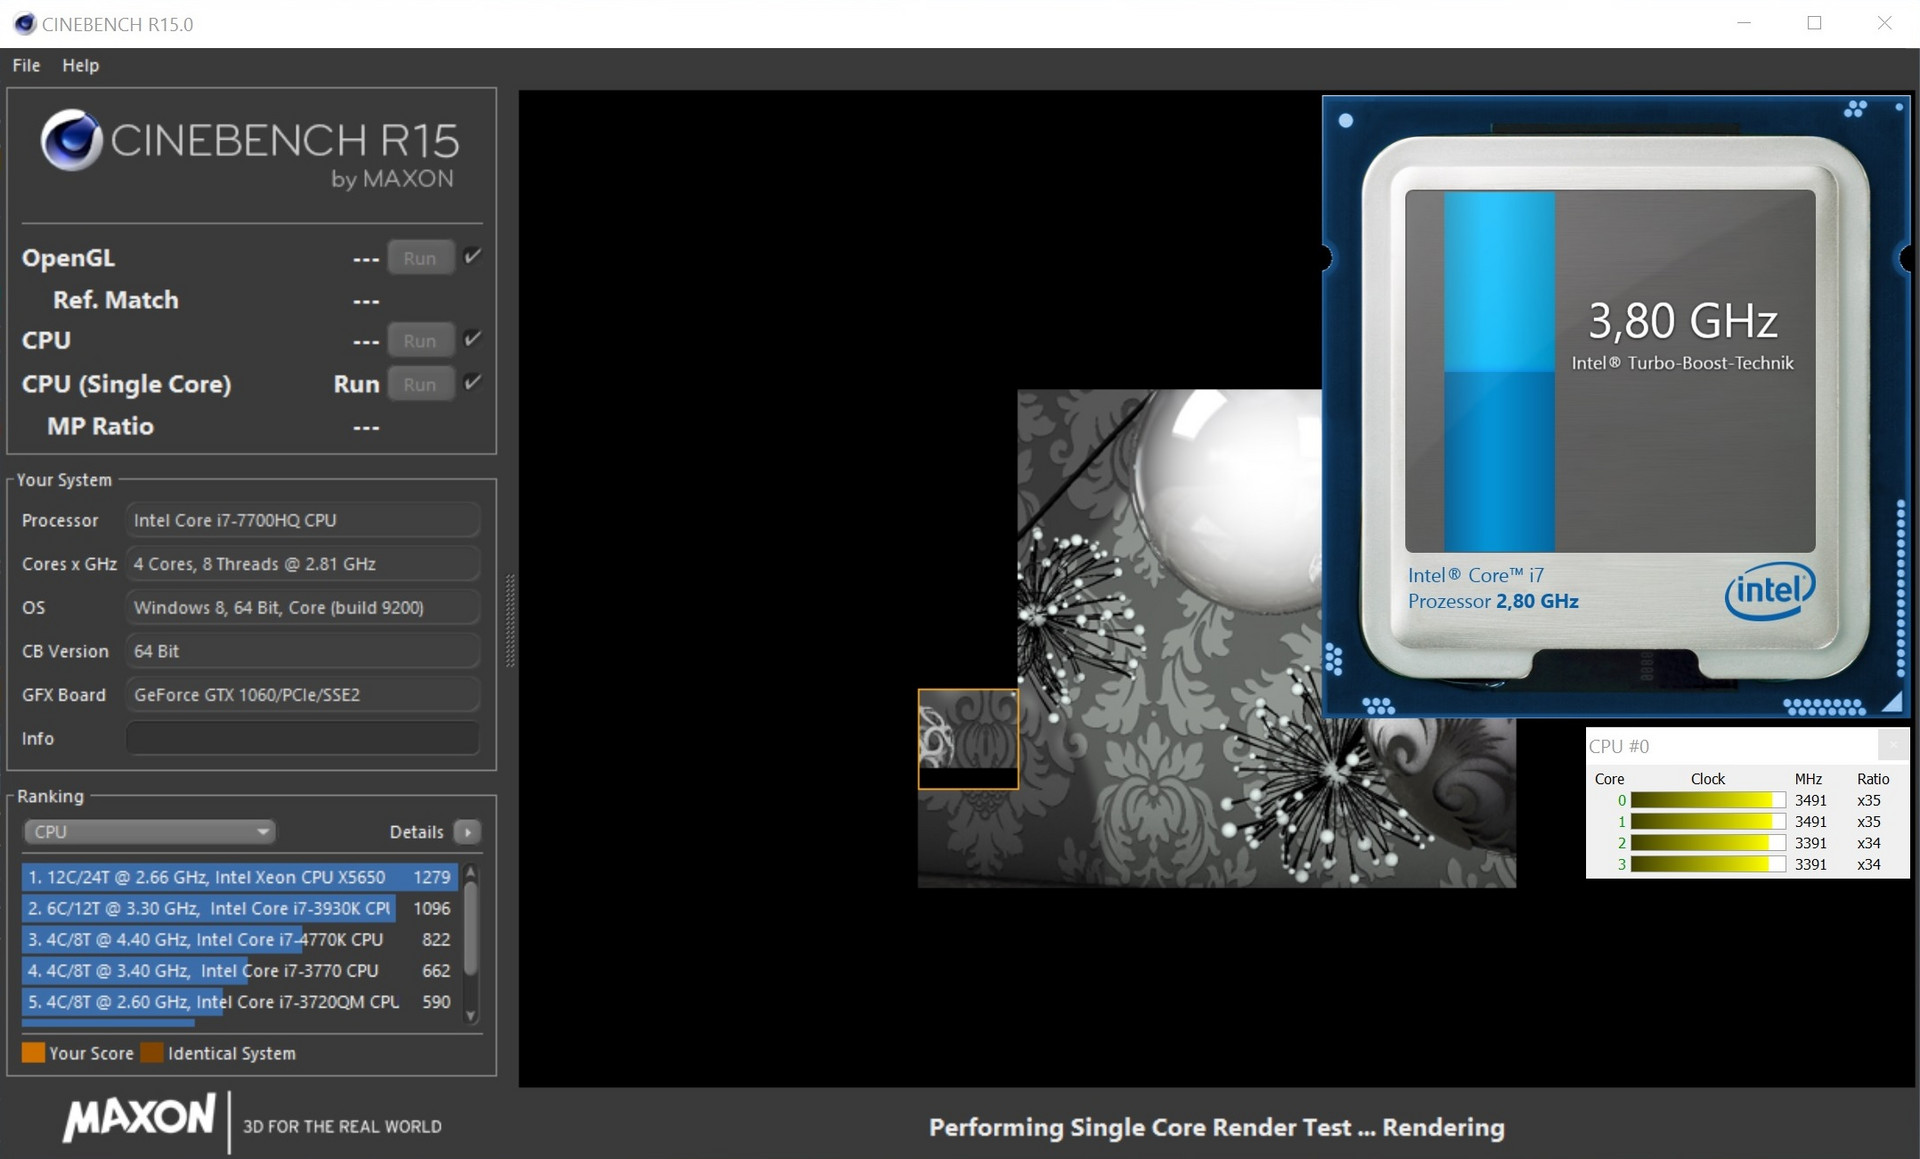The height and width of the screenshot is (1159, 1920).
Task: Toggle the CPU (Single Core) checkbox
Action: tap(473, 382)
